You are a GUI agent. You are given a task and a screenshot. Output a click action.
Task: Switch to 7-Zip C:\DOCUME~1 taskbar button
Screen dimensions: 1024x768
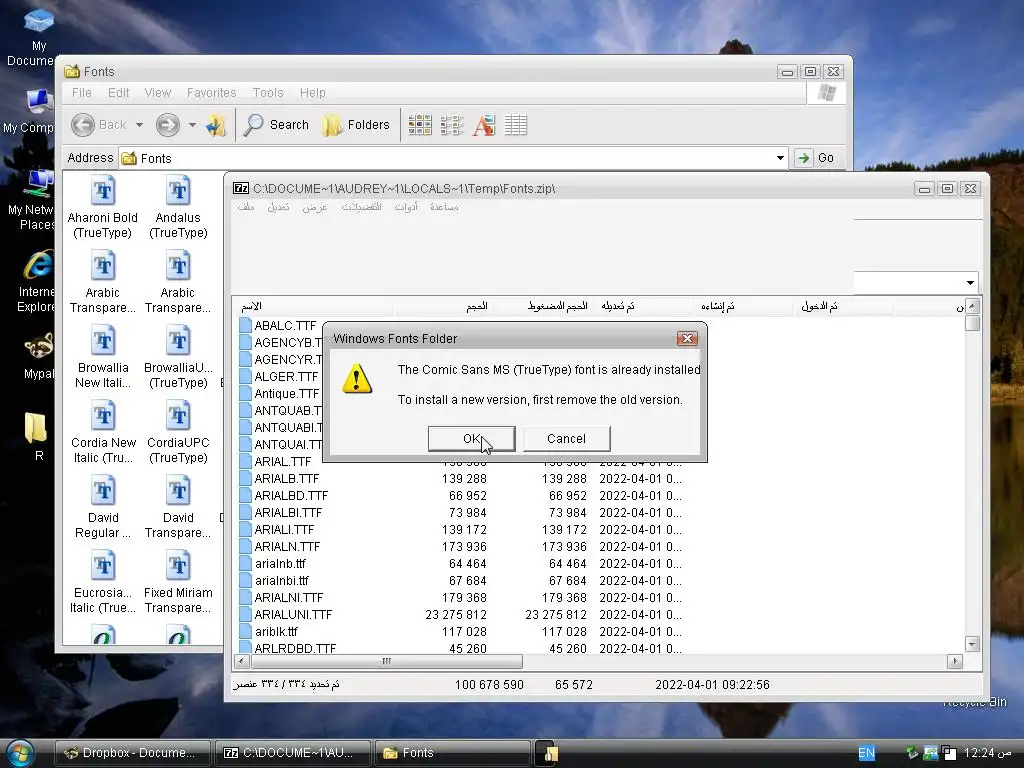pyautogui.click(x=293, y=753)
